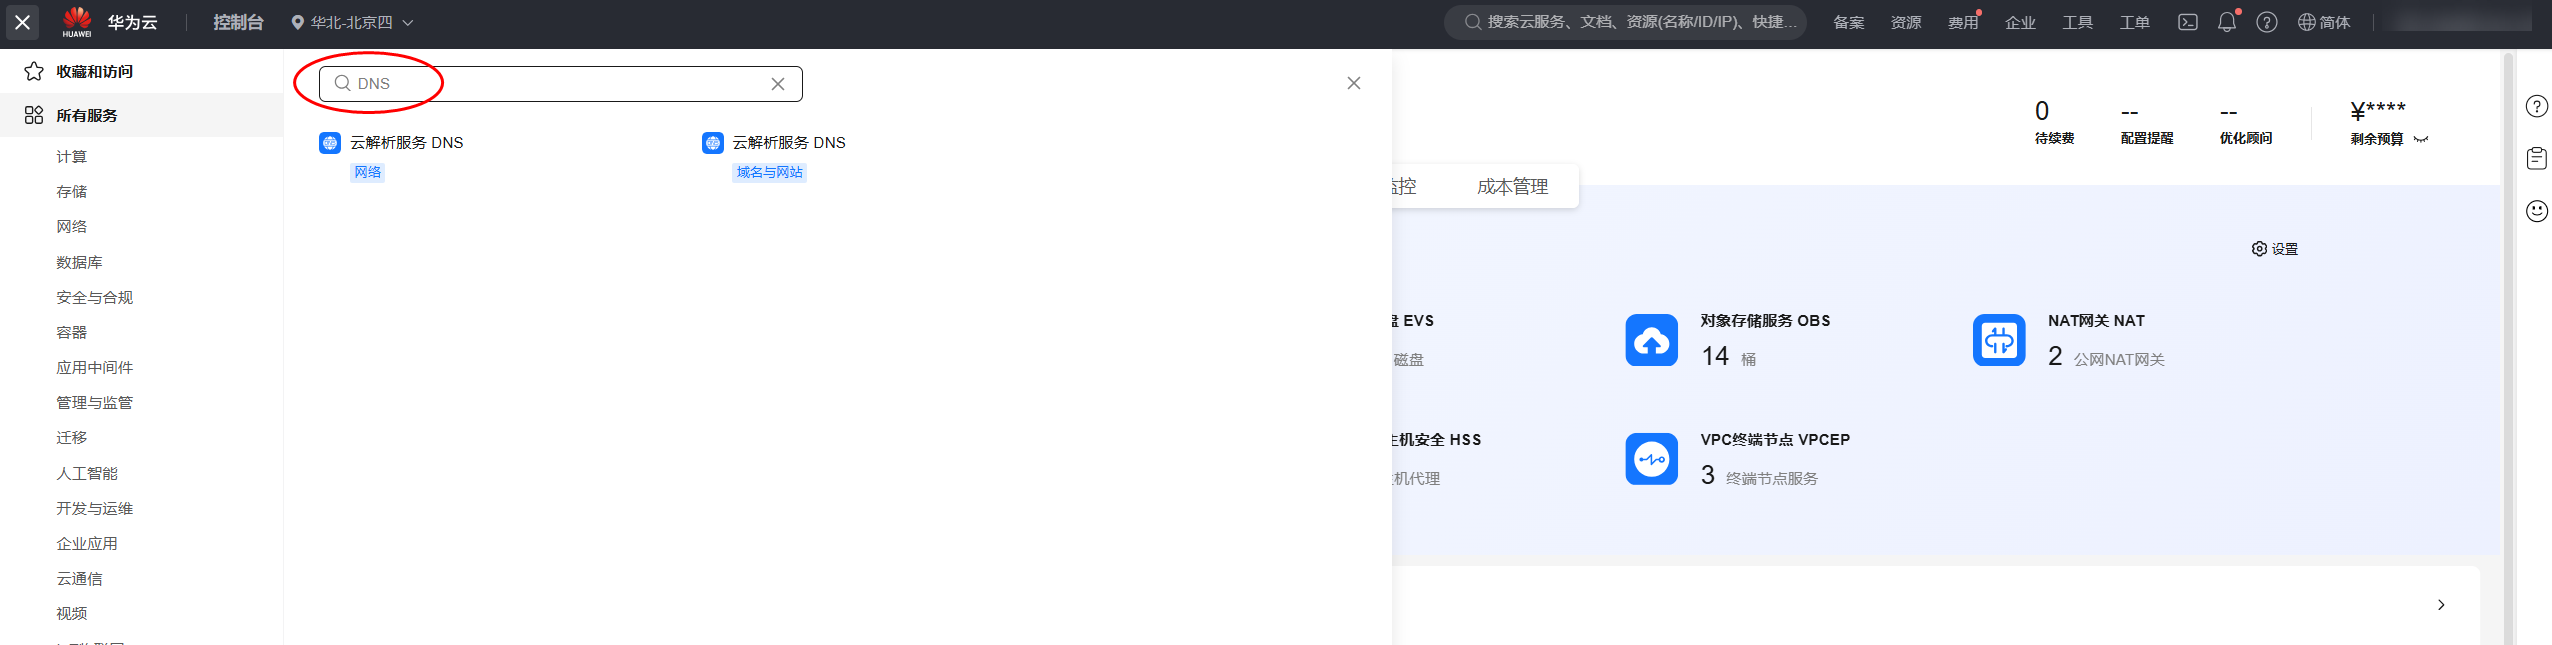Click the right chevron arrow at bottom card
The width and height of the screenshot is (2552, 645).
point(2441,605)
